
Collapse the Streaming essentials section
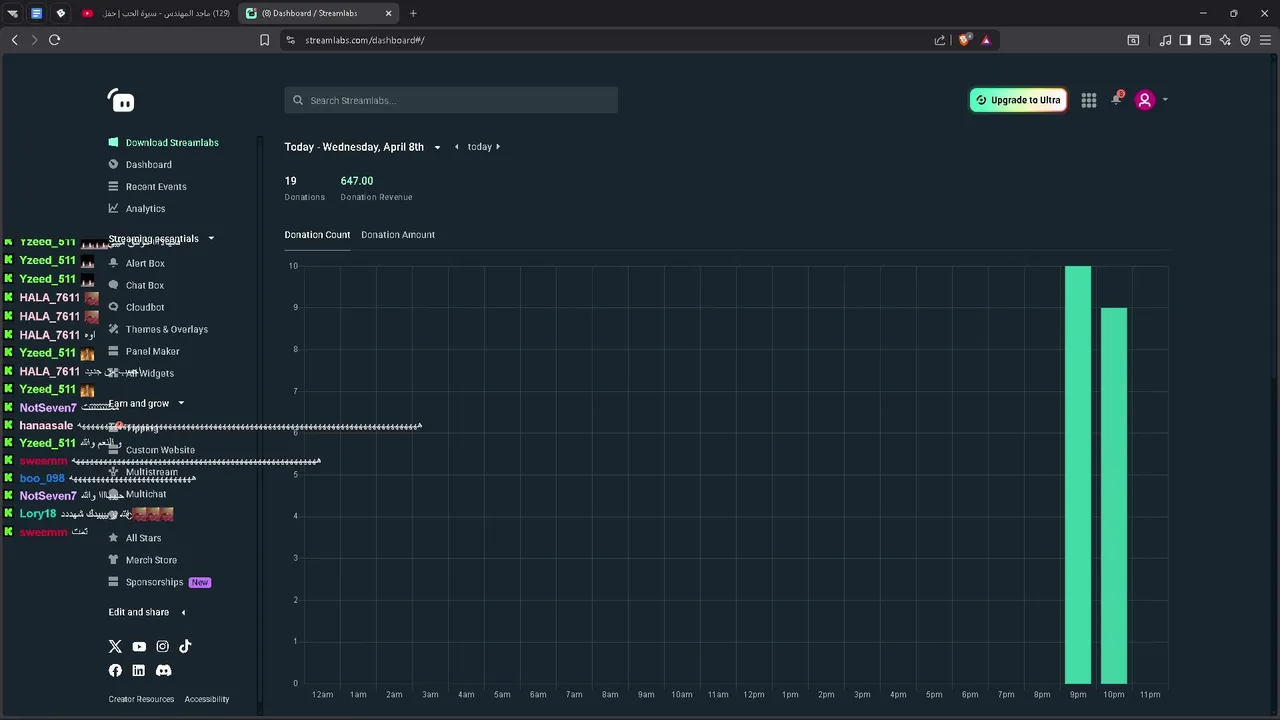(211, 239)
